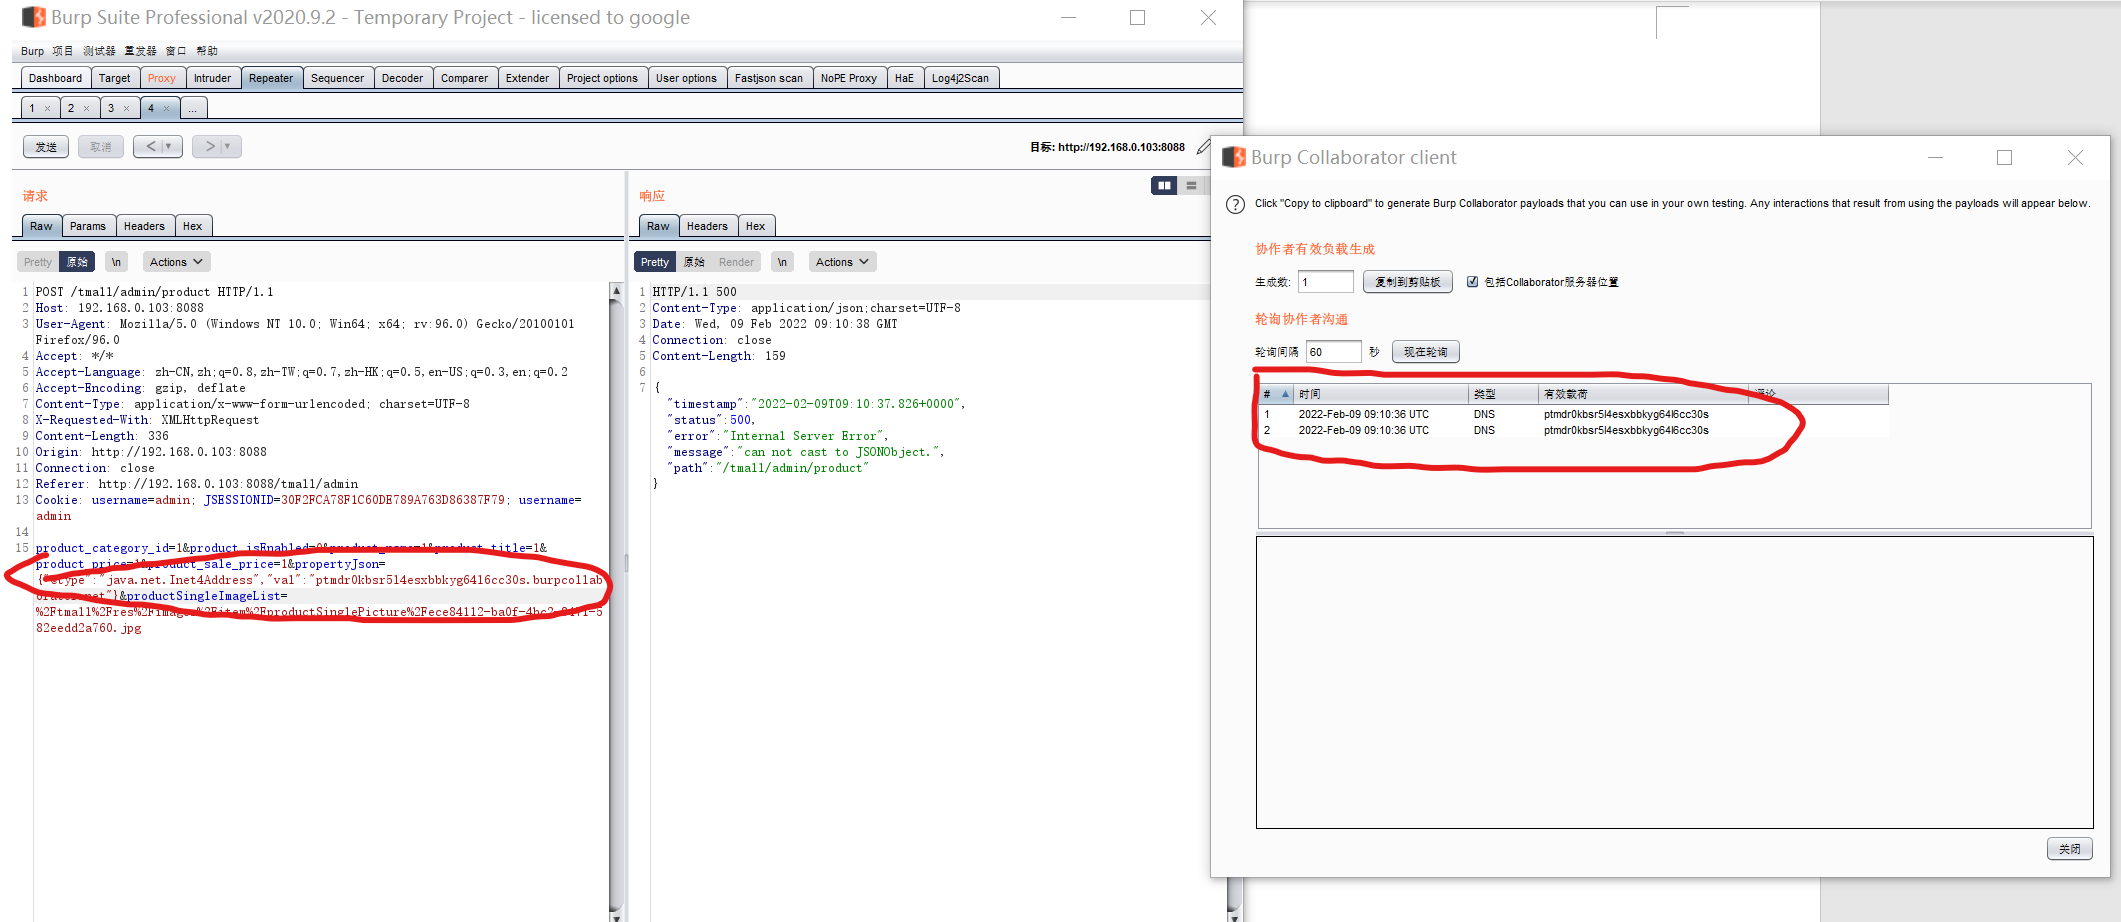Viewport: 2121px width, 922px height.
Task: Toggle response Render view
Action: coord(737,262)
